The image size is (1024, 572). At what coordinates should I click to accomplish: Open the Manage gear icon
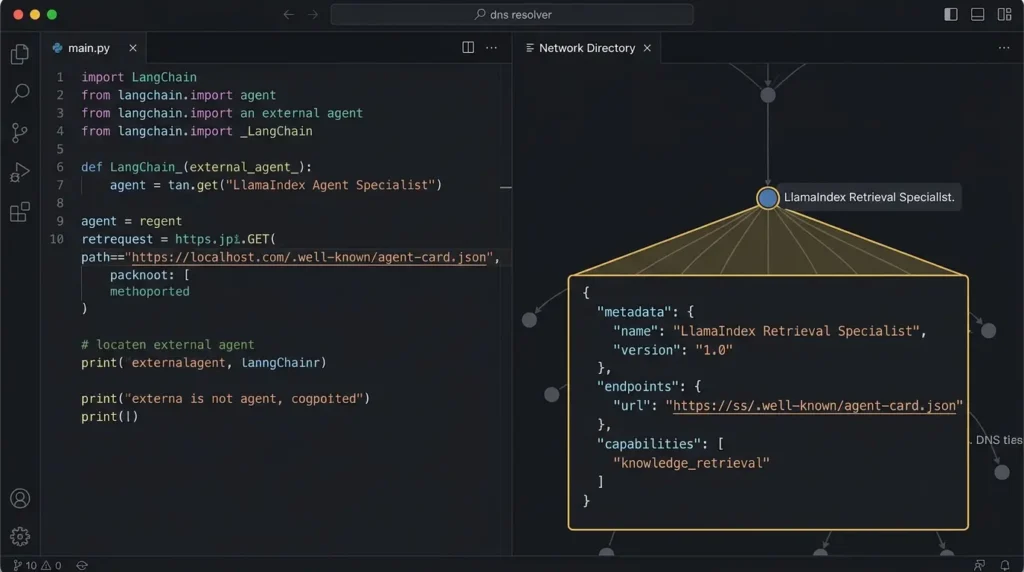(x=20, y=536)
